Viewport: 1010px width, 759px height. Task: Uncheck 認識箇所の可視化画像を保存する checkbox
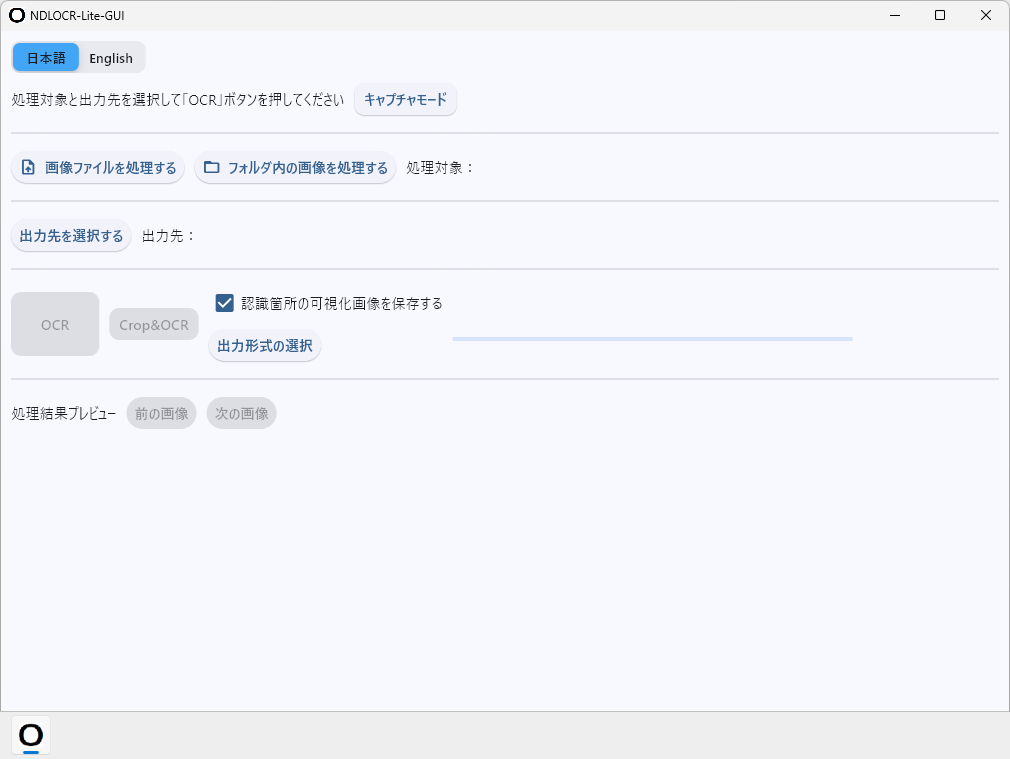tap(225, 303)
